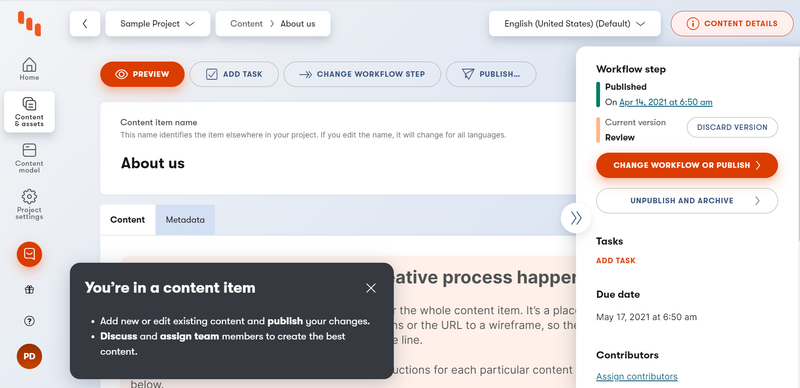The image size is (800, 388).
Task: Close the content item tooltip
Action: [x=371, y=288]
